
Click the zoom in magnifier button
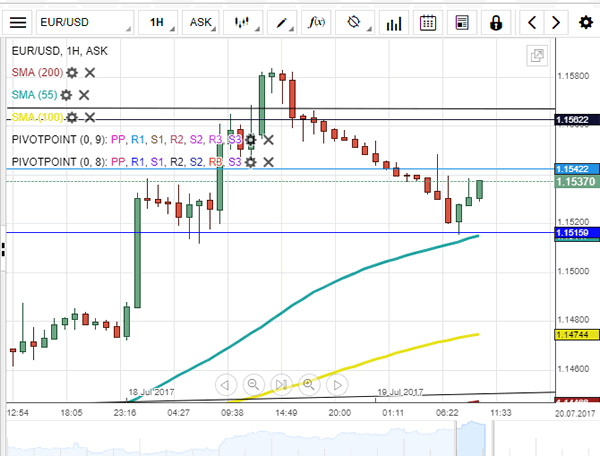tap(309, 385)
